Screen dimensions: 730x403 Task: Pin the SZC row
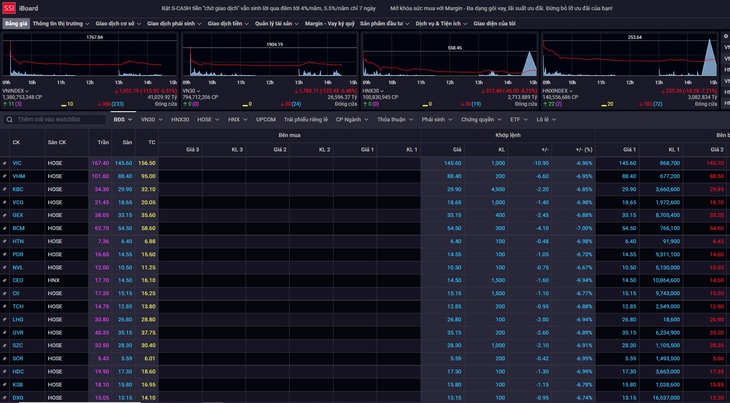tap(5, 346)
